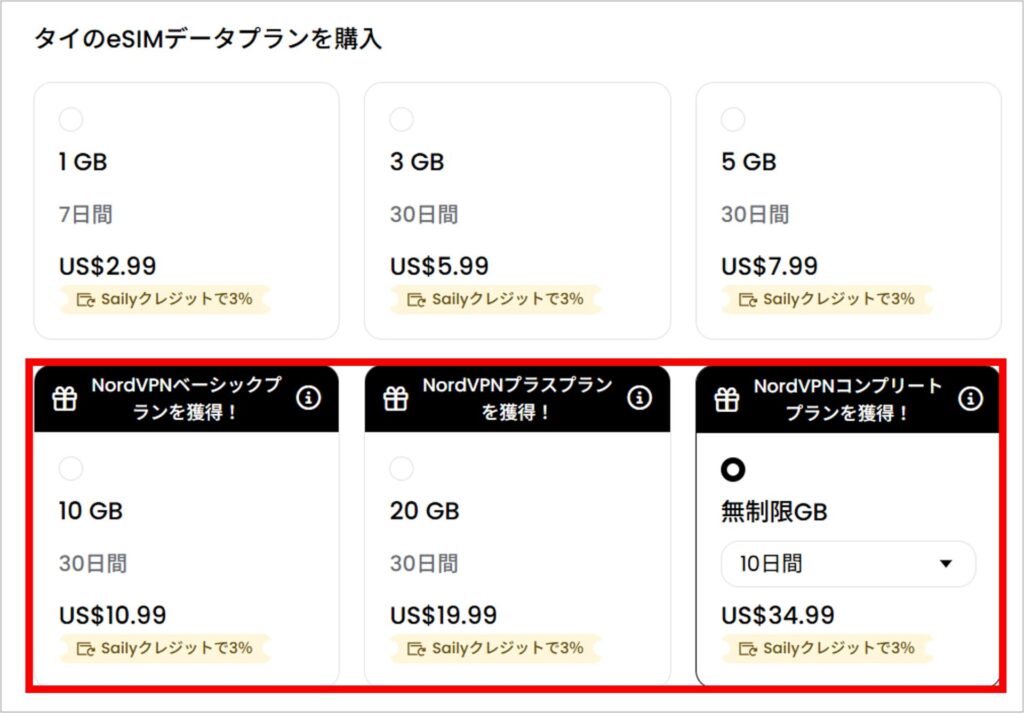Screen dimensions: 1024x713
Task: Choose the 20 GB plan radio button
Action: 401,468
